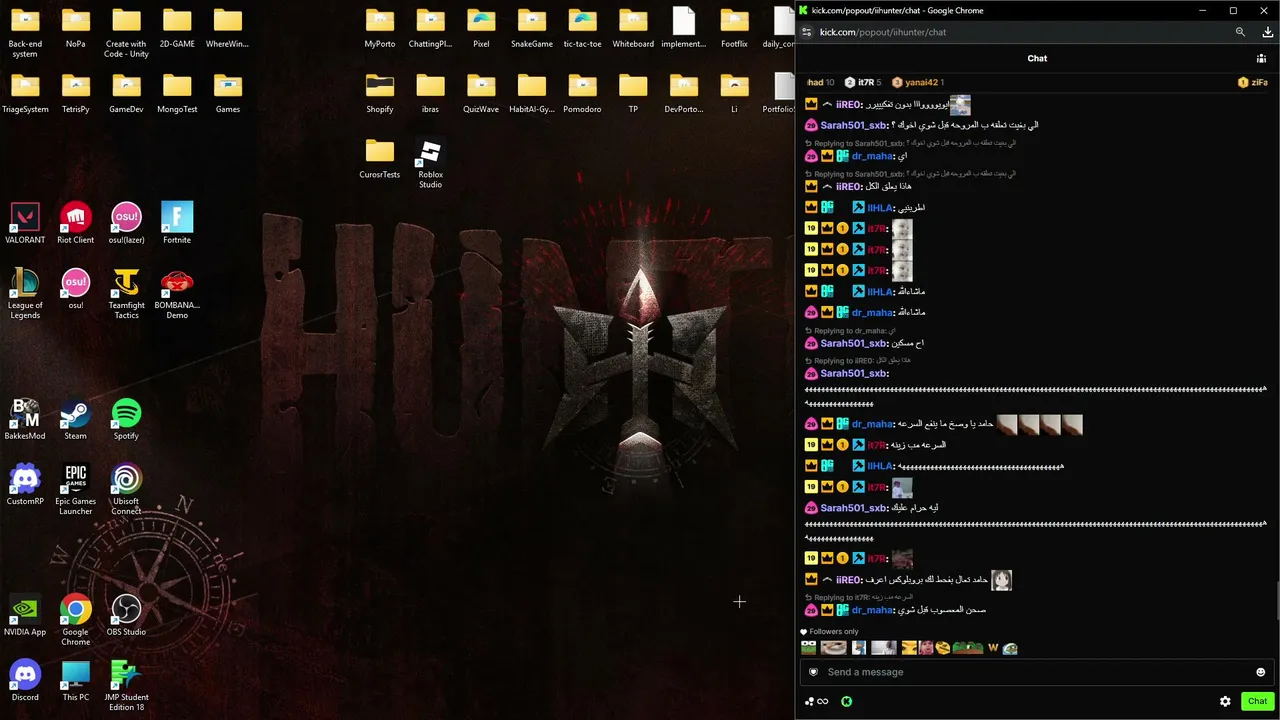Select the Back-end system folder
Screen dimensions: 1280x720
(25, 33)
